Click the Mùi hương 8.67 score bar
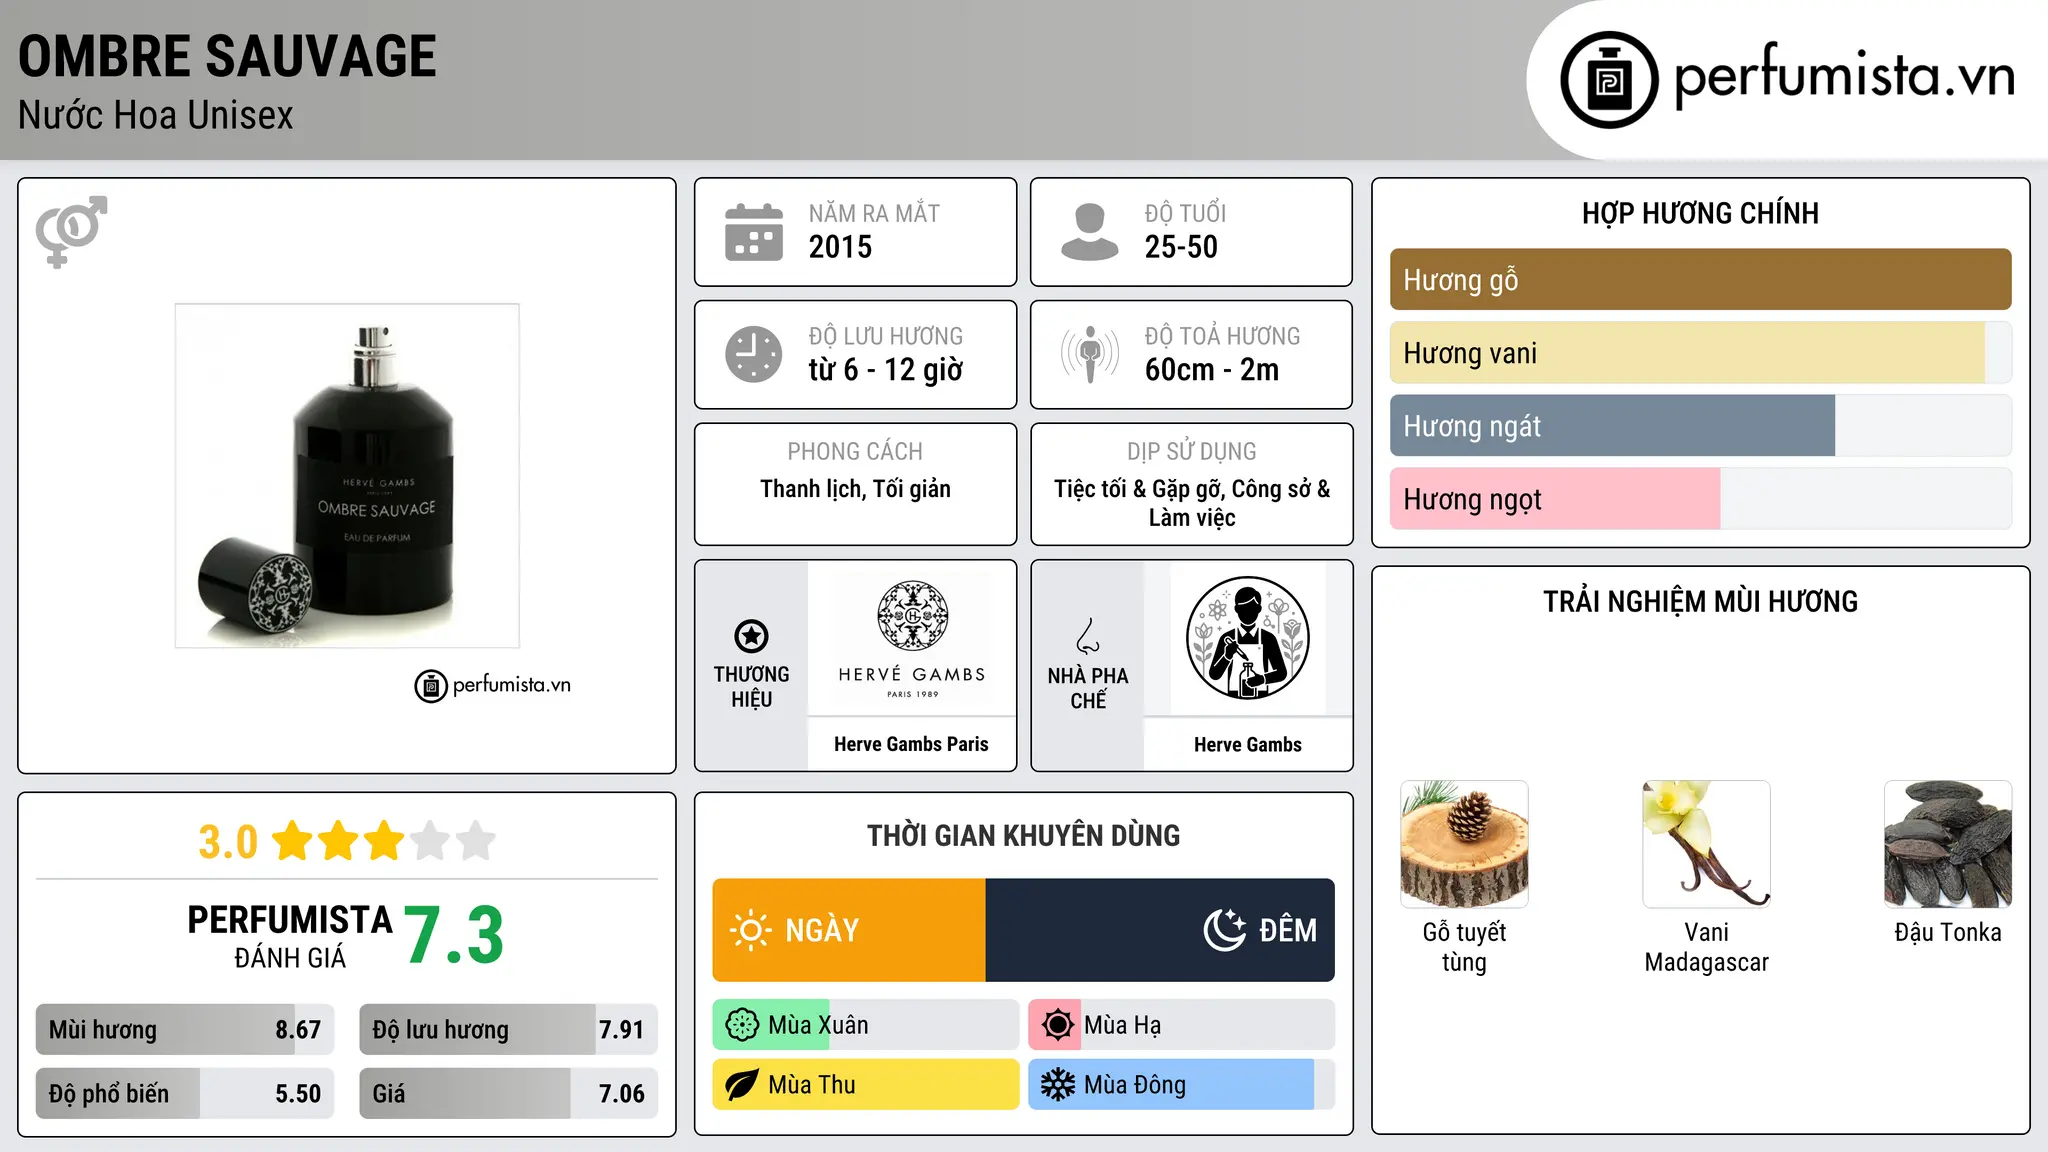 tap(185, 1030)
